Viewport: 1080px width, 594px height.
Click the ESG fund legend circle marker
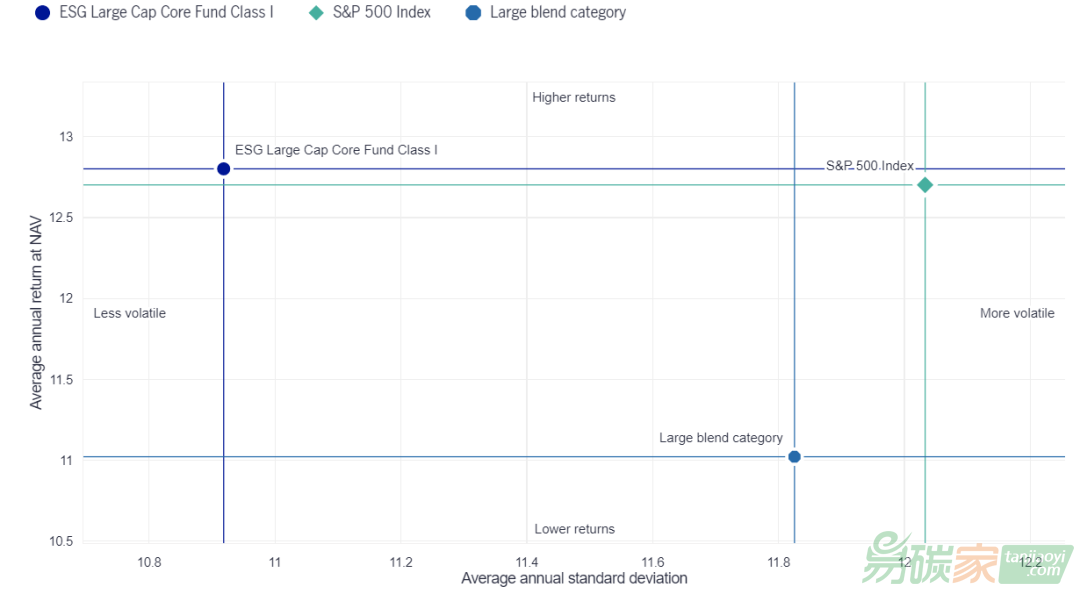point(42,13)
